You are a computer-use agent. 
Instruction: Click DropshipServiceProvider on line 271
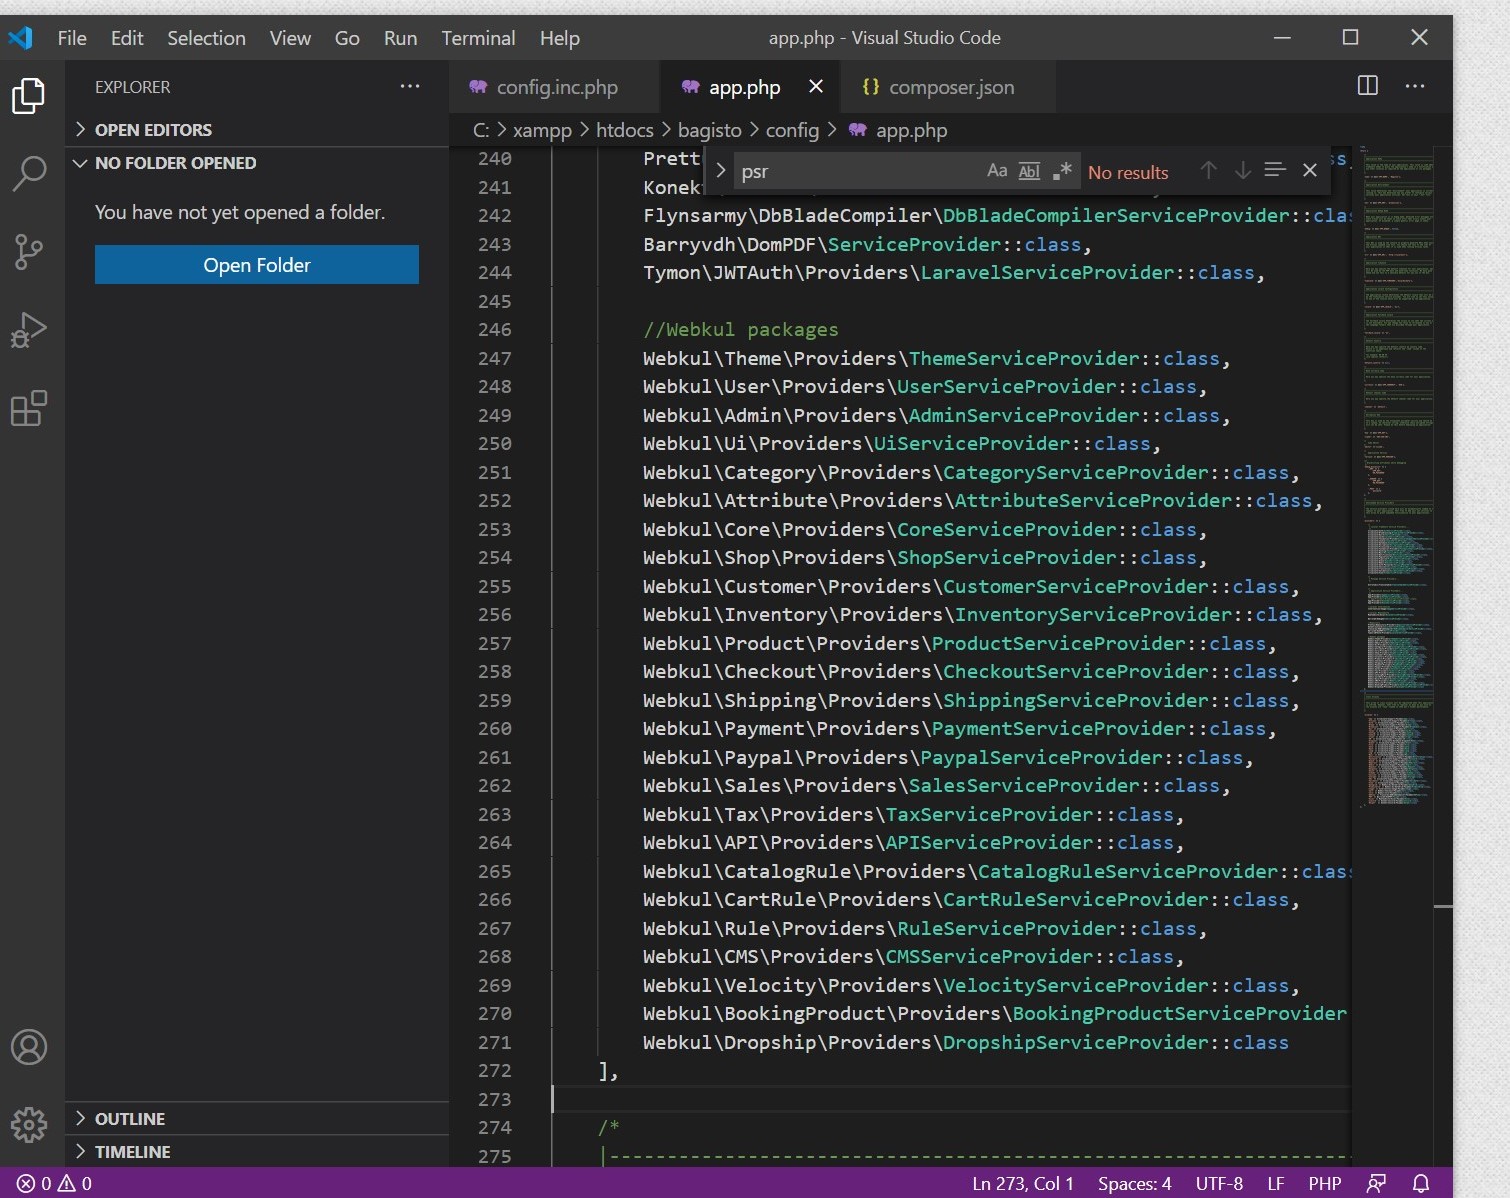click(1076, 1042)
